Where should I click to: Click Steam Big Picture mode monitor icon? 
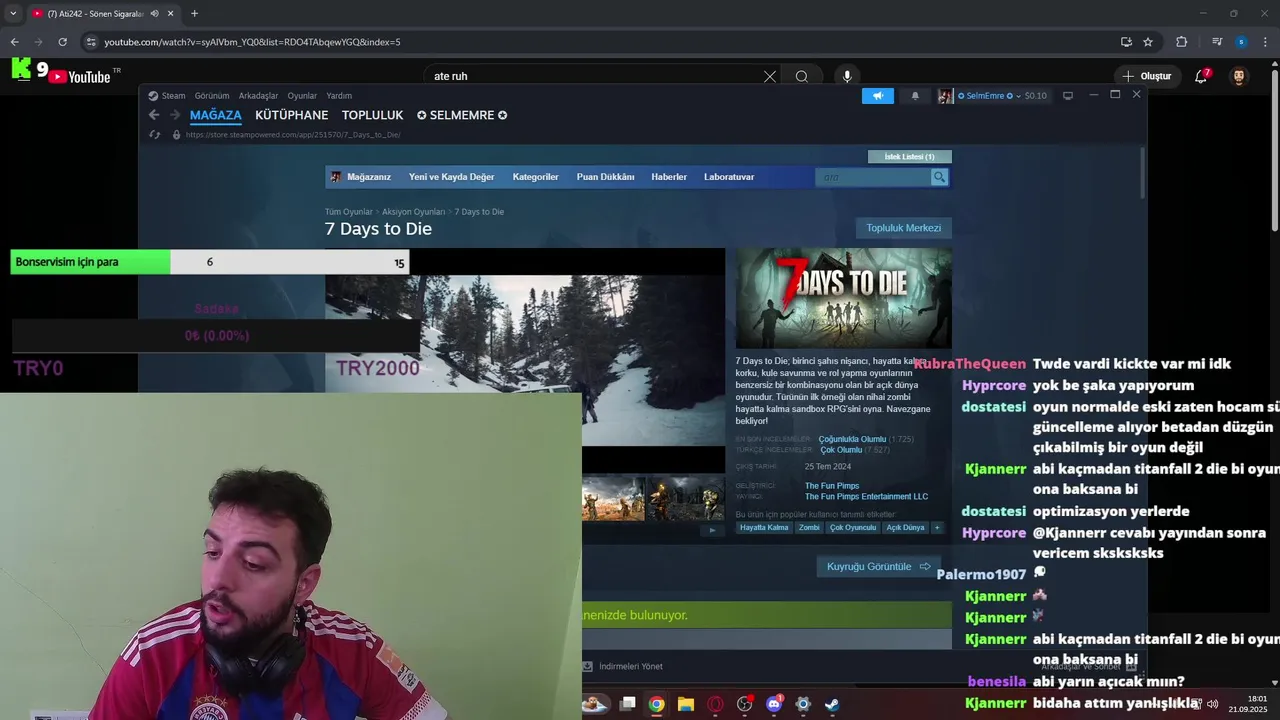pos(1068,96)
